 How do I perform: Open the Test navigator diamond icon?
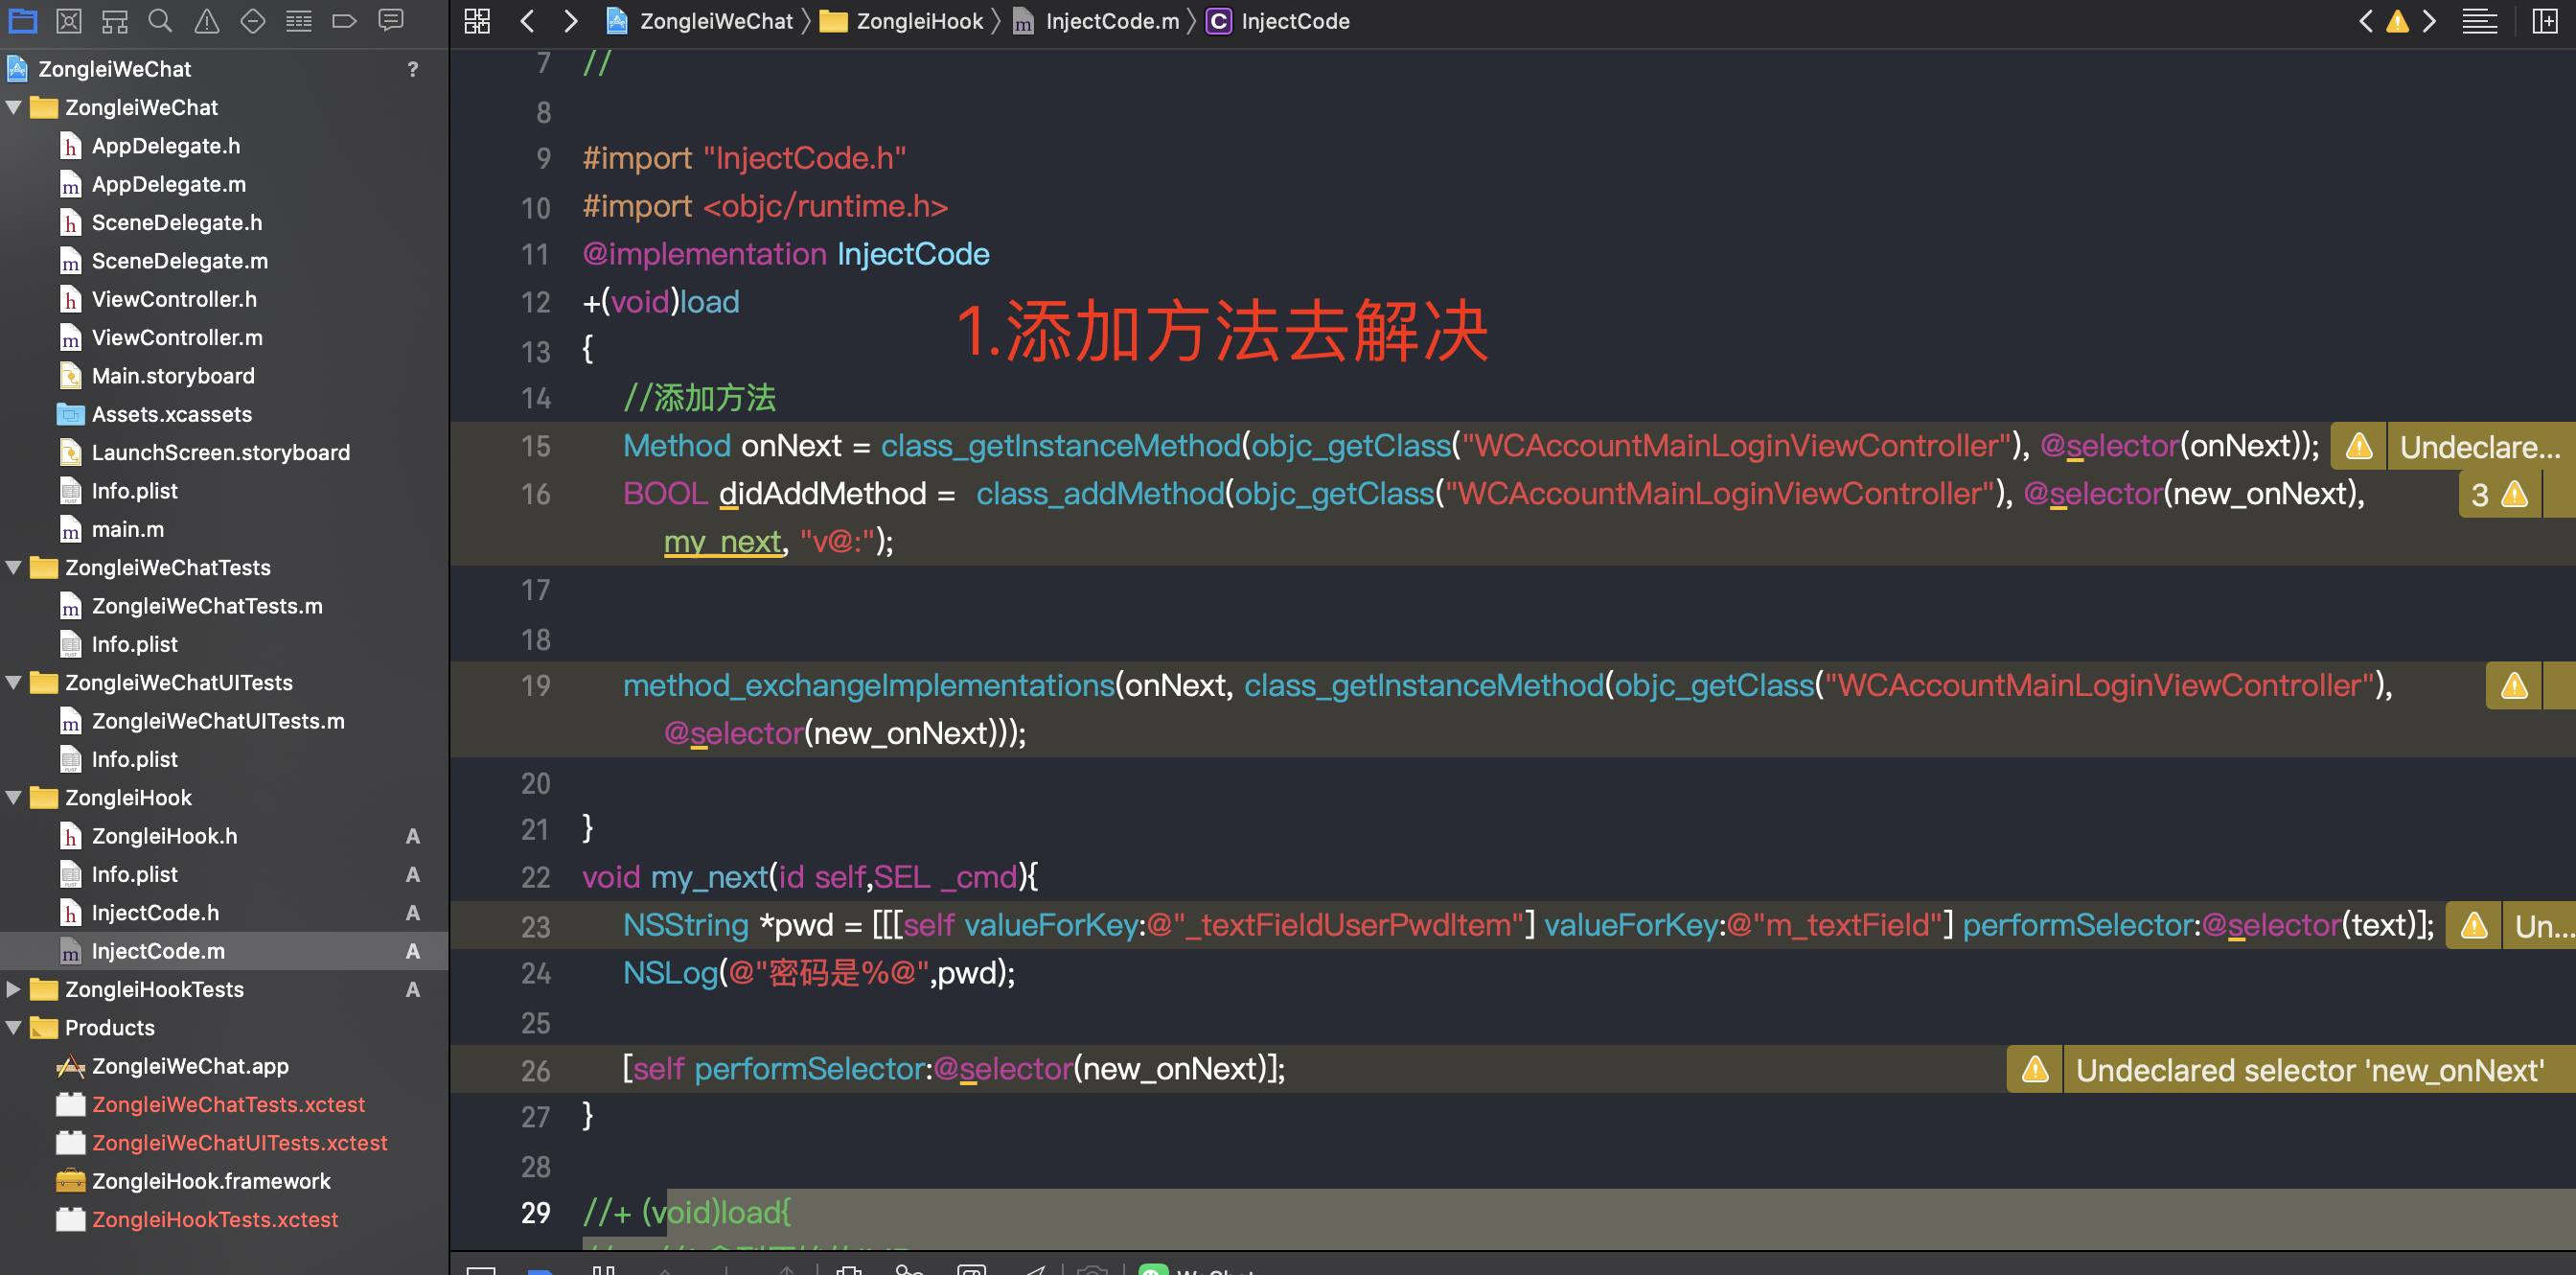[x=253, y=20]
